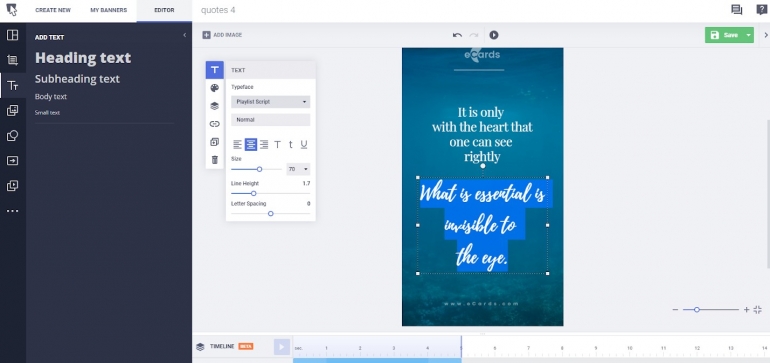This screenshot has height=363, width=770.
Task: Open the shapes tool in left sidebar
Action: coord(12,136)
